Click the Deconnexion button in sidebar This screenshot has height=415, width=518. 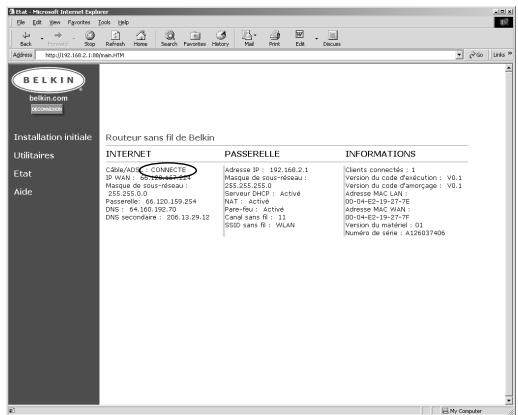click(x=47, y=109)
